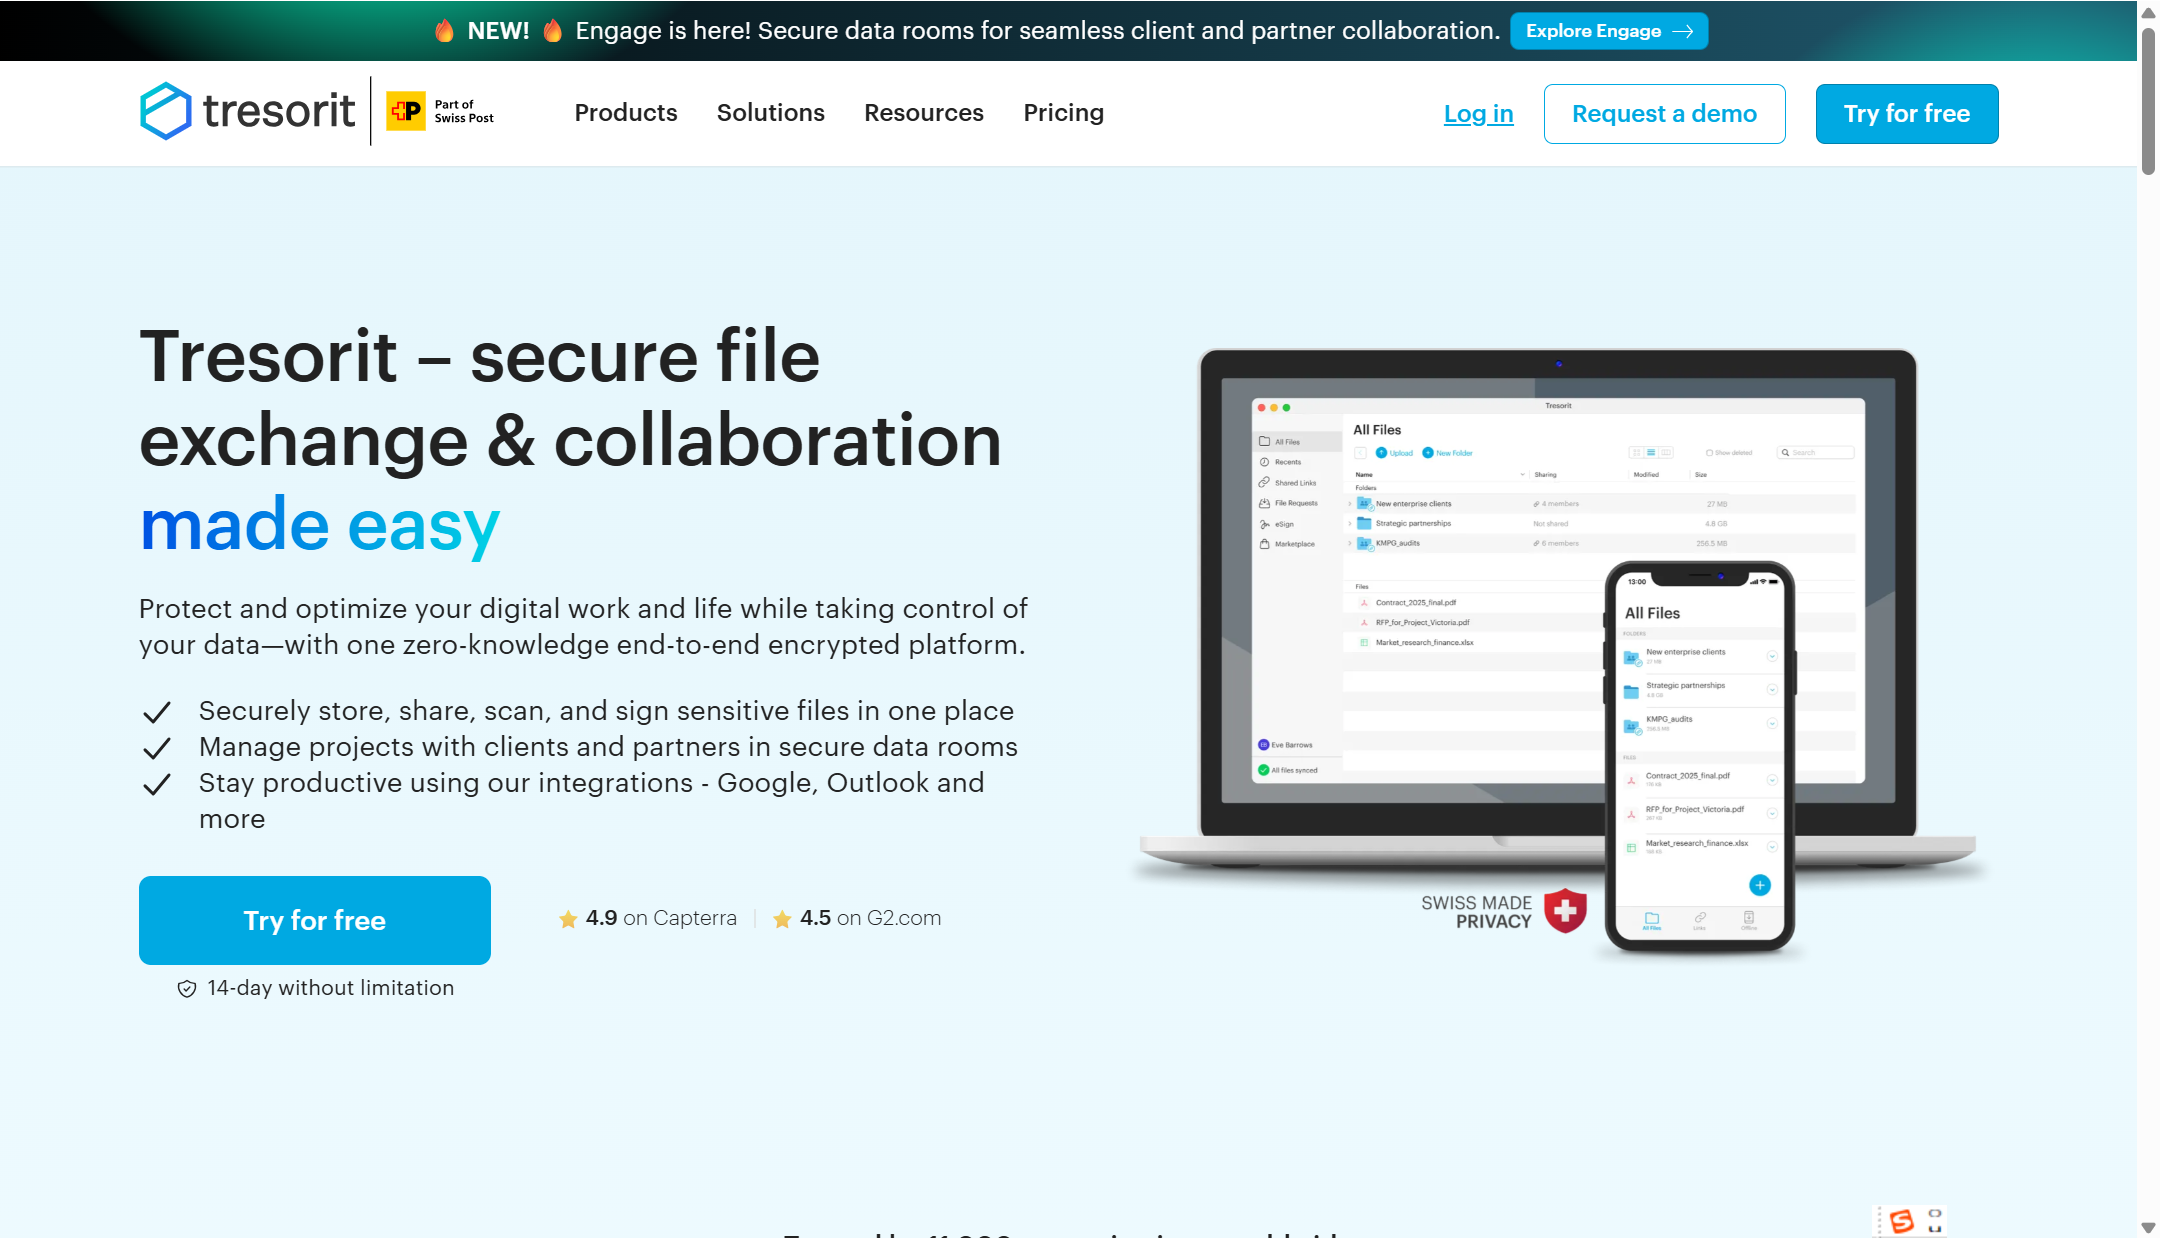Open the Products menu
2160x1238 pixels.
coord(626,113)
